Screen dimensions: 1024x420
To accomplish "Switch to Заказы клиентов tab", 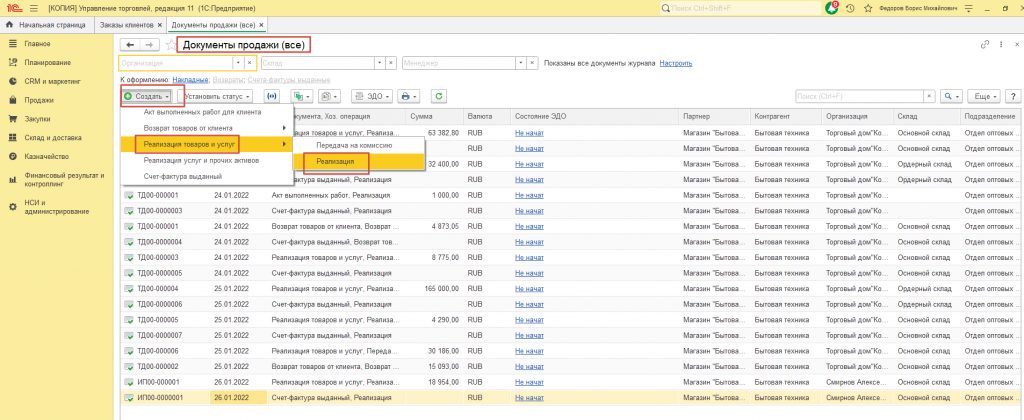I will coord(126,25).
